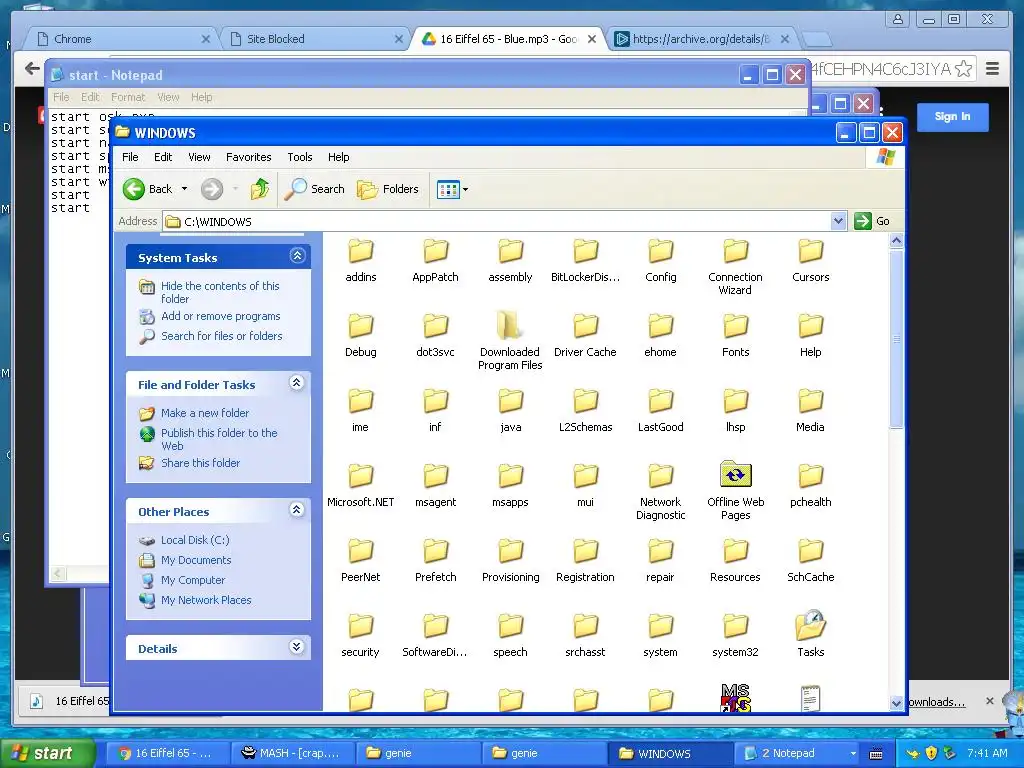The width and height of the screenshot is (1024, 768).
Task: Open Format menu in Notepad window
Action: coord(128,97)
